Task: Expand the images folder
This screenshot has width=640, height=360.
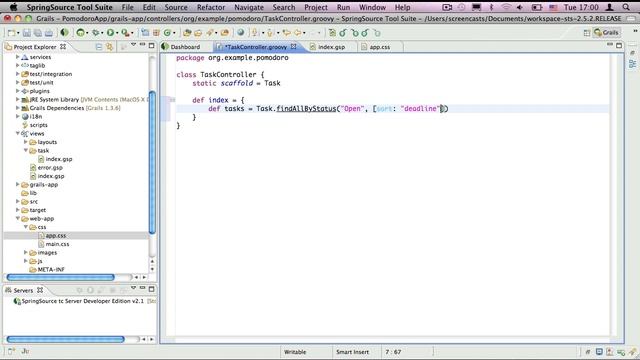Action: pos(26,252)
